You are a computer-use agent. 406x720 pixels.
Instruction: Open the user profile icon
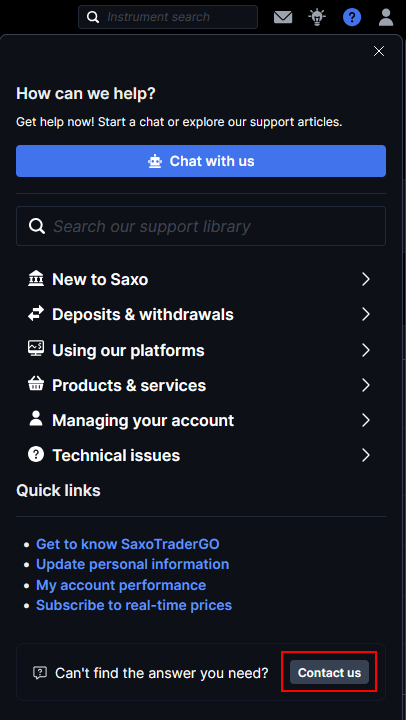click(386, 17)
